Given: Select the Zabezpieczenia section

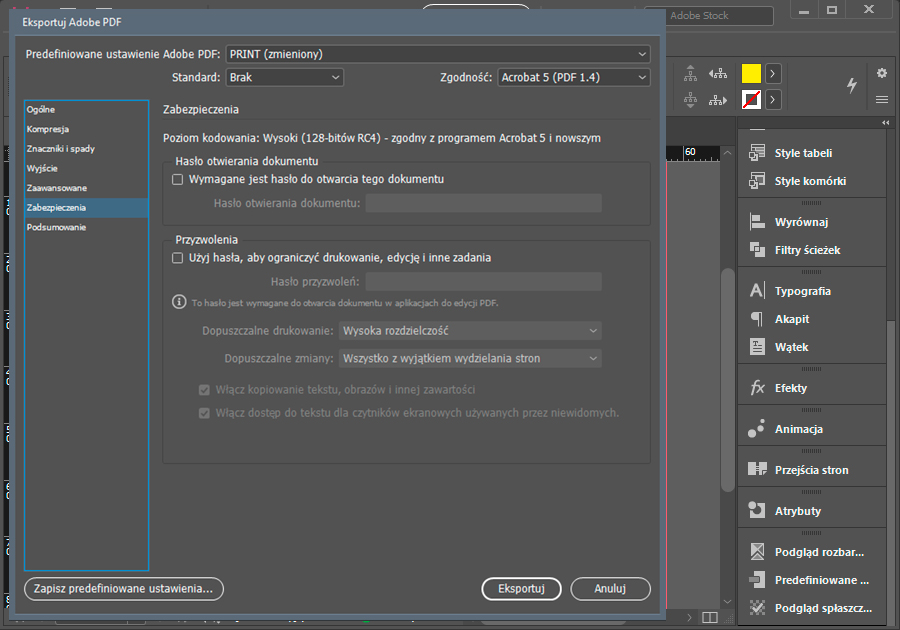Looking at the screenshot, I should (87, 208).
